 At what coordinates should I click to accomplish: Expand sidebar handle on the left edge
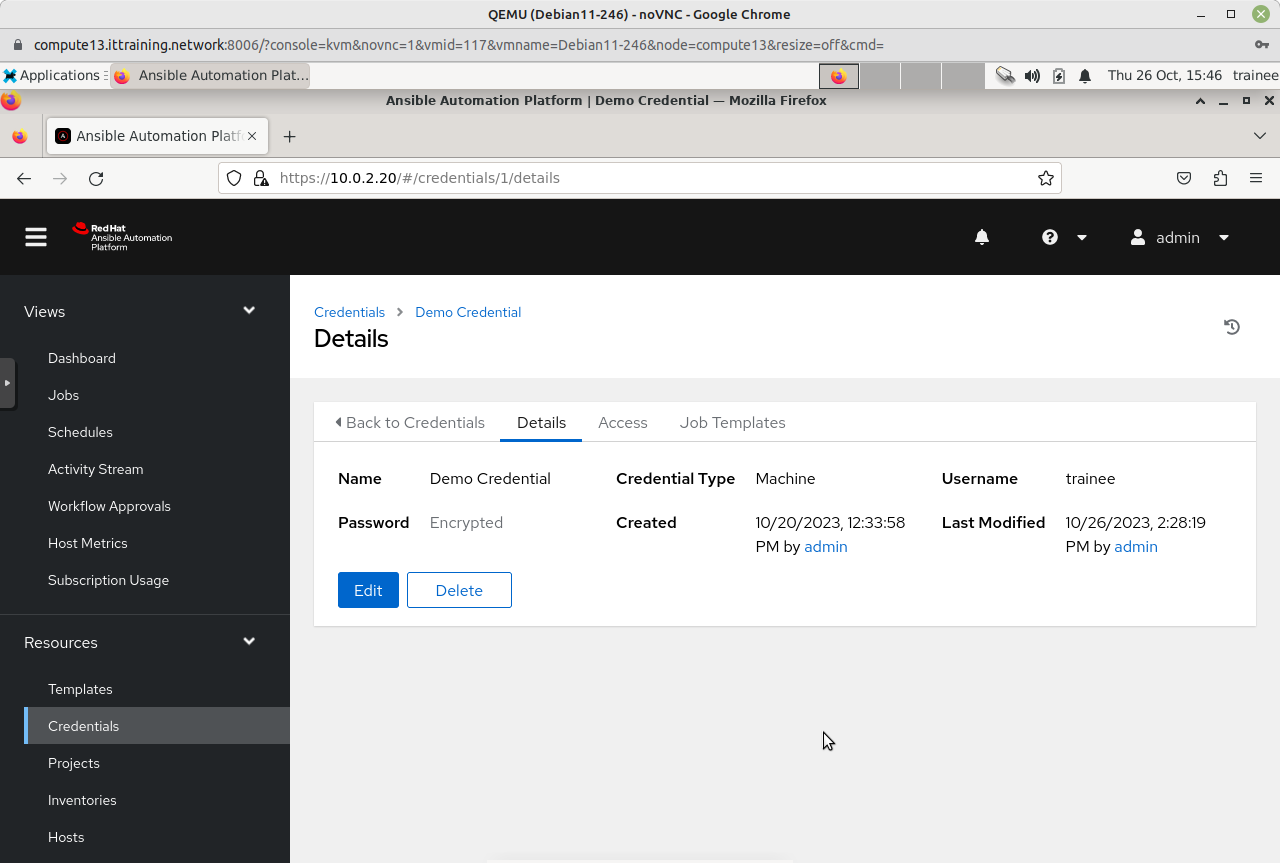(x=7, y=383)
